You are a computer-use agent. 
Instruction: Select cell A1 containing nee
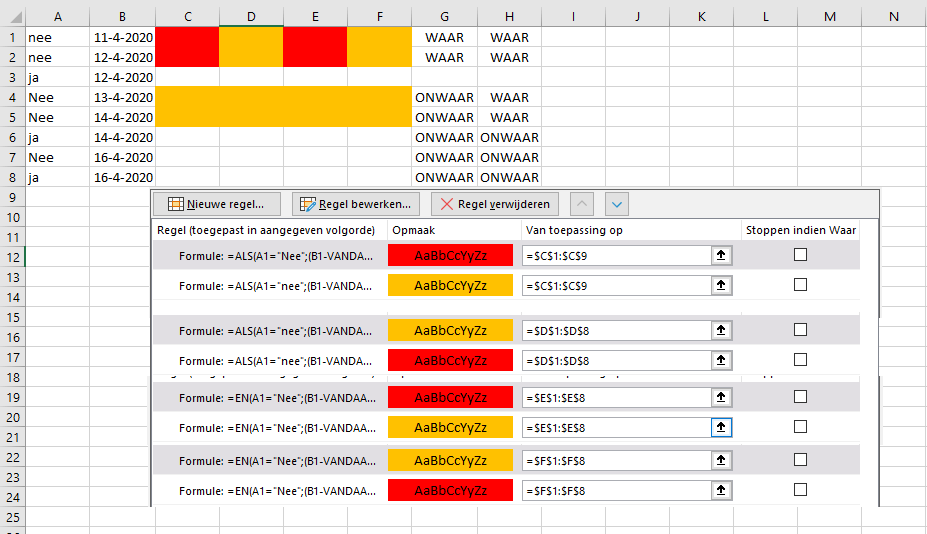(57, 37)
